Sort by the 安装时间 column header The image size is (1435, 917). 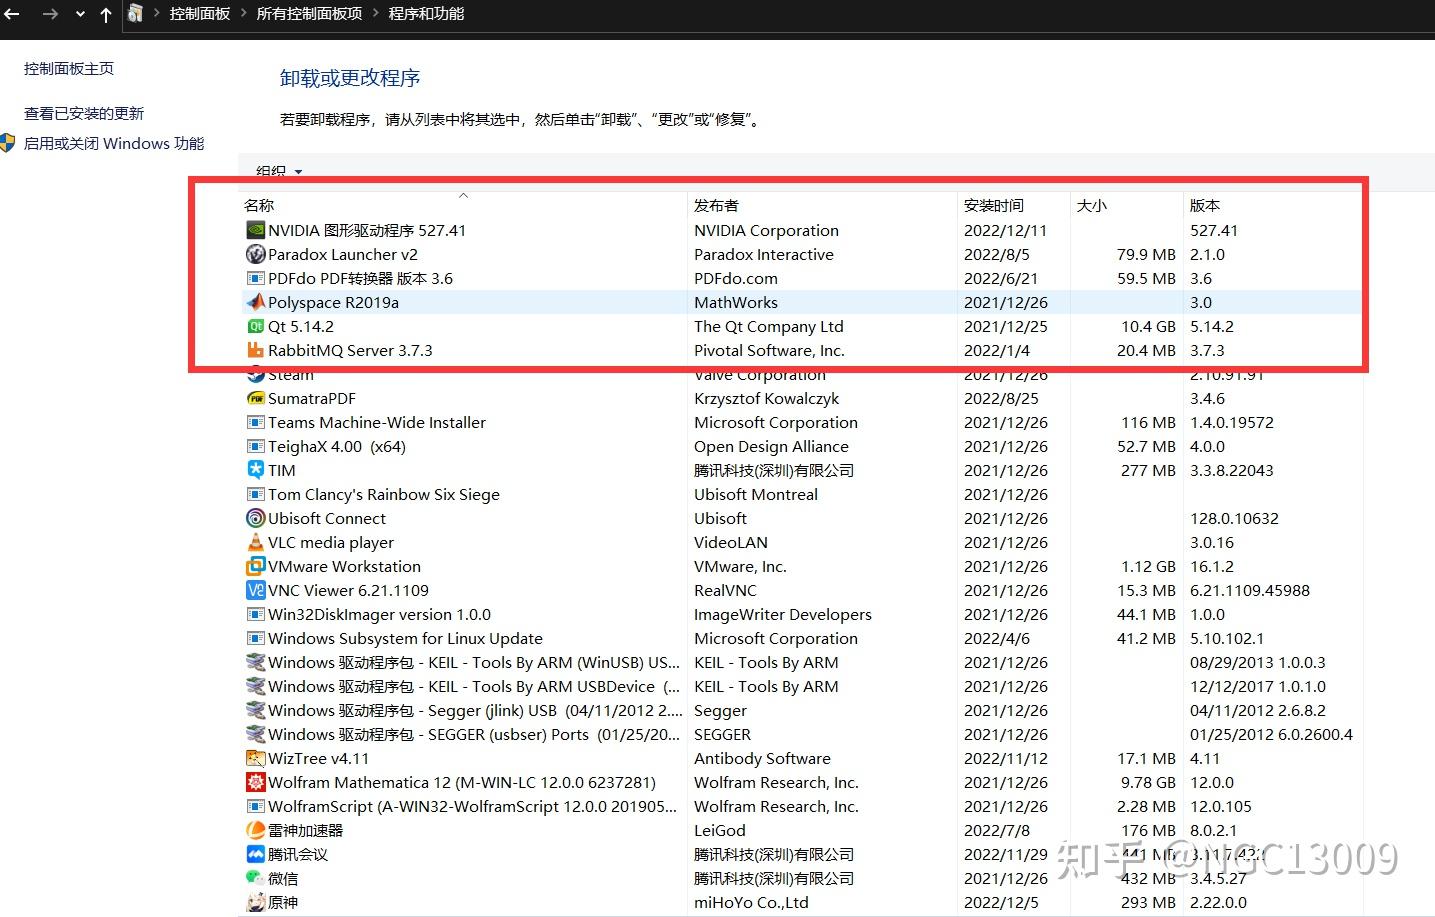pos(1014,205)
